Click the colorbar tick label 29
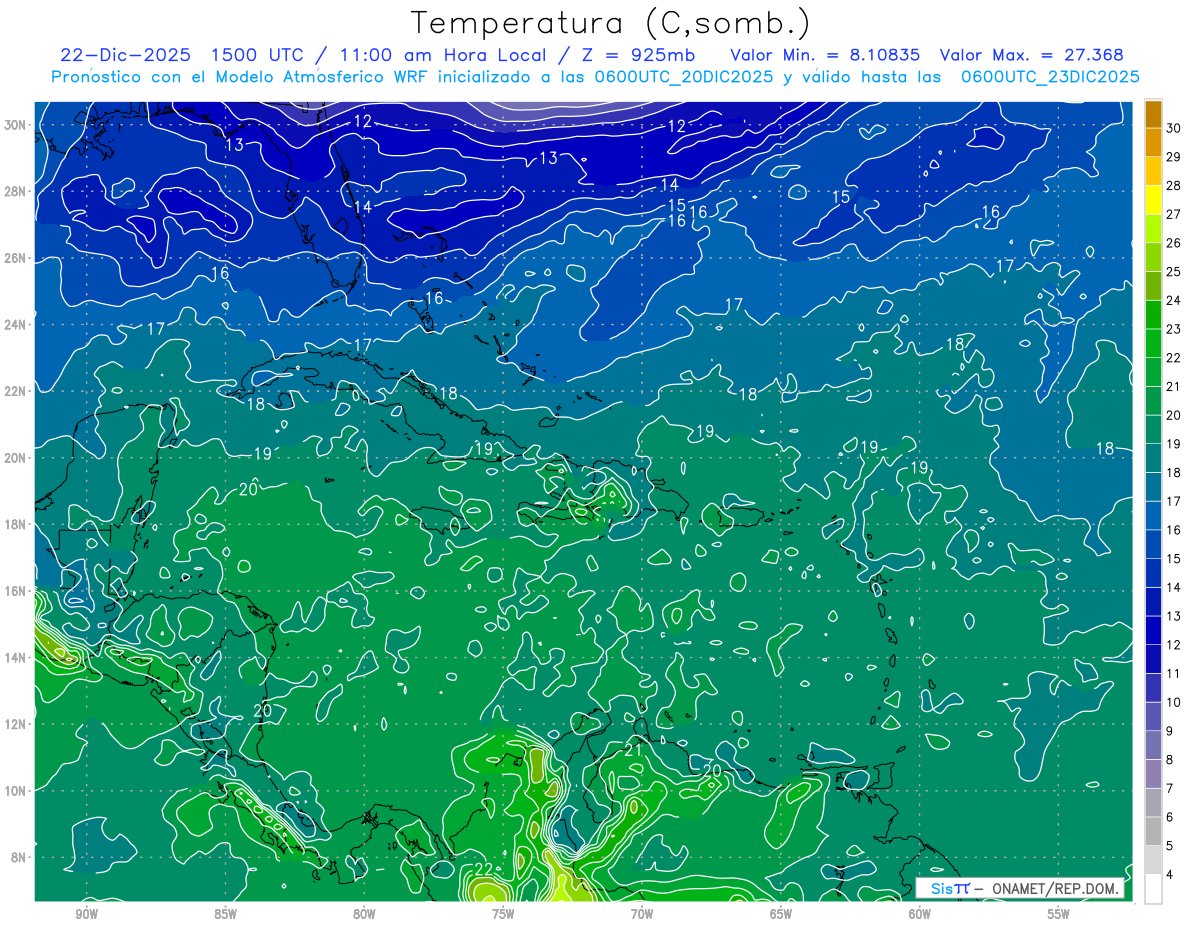 1175,156
